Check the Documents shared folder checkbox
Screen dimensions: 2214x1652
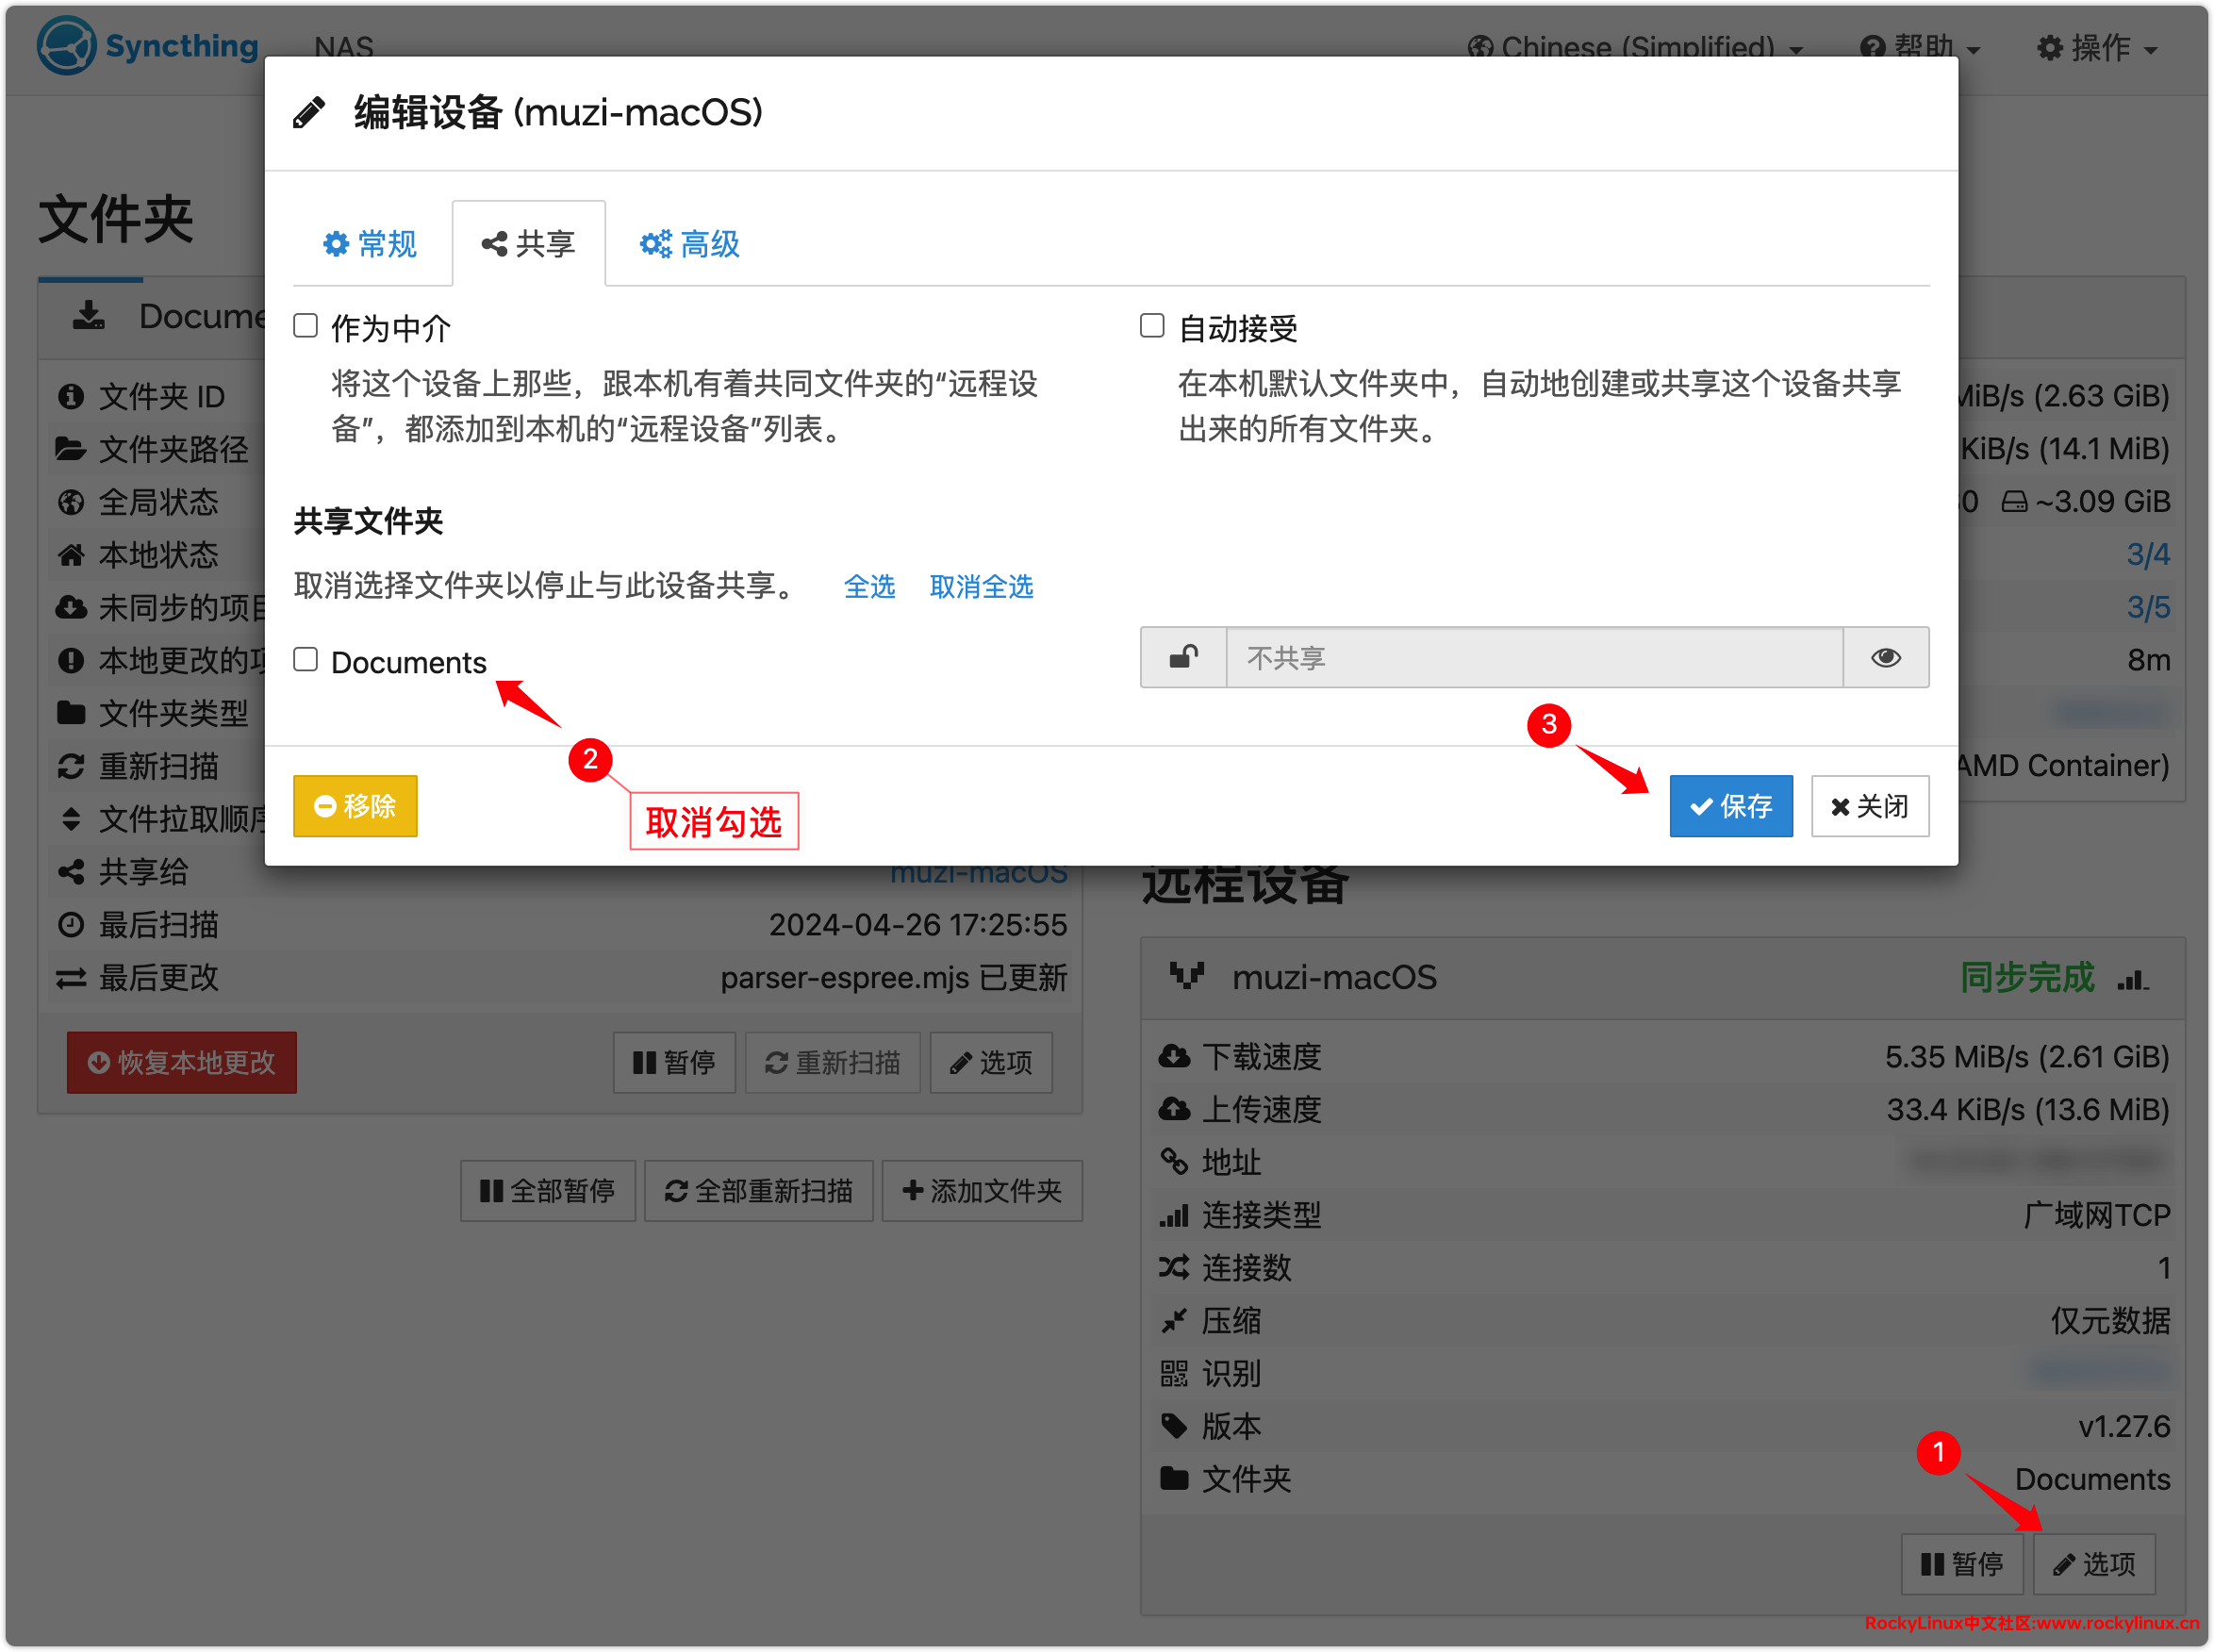(306, 660)
